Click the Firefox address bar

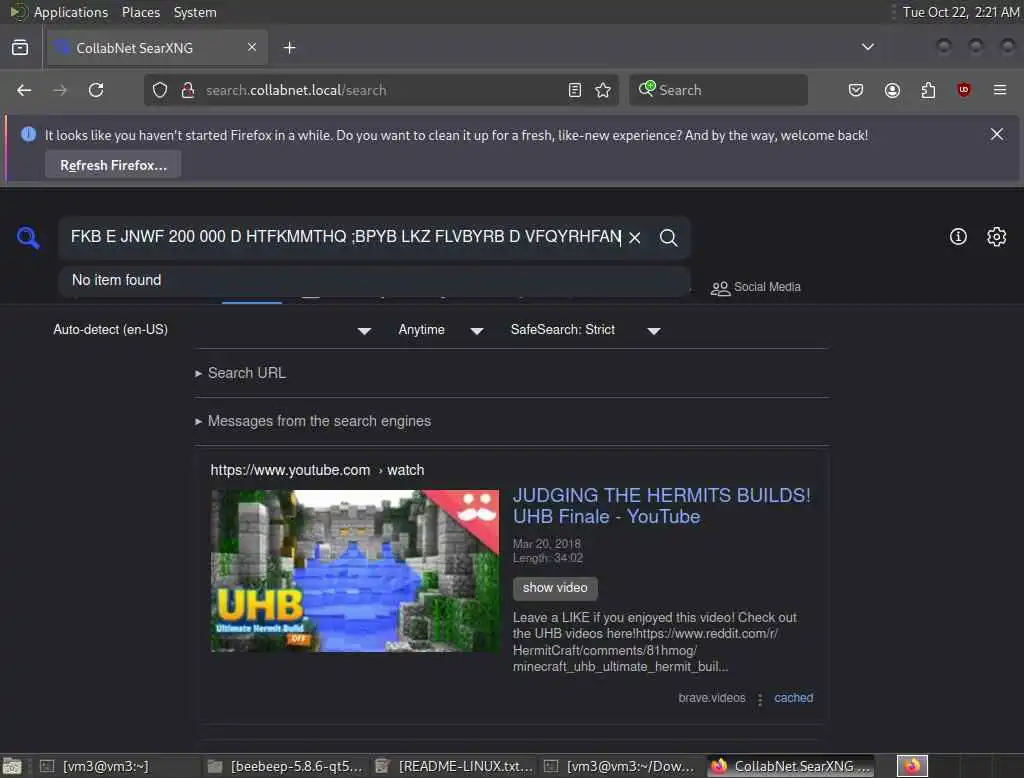pyautogui.click(x=381, y=90)
